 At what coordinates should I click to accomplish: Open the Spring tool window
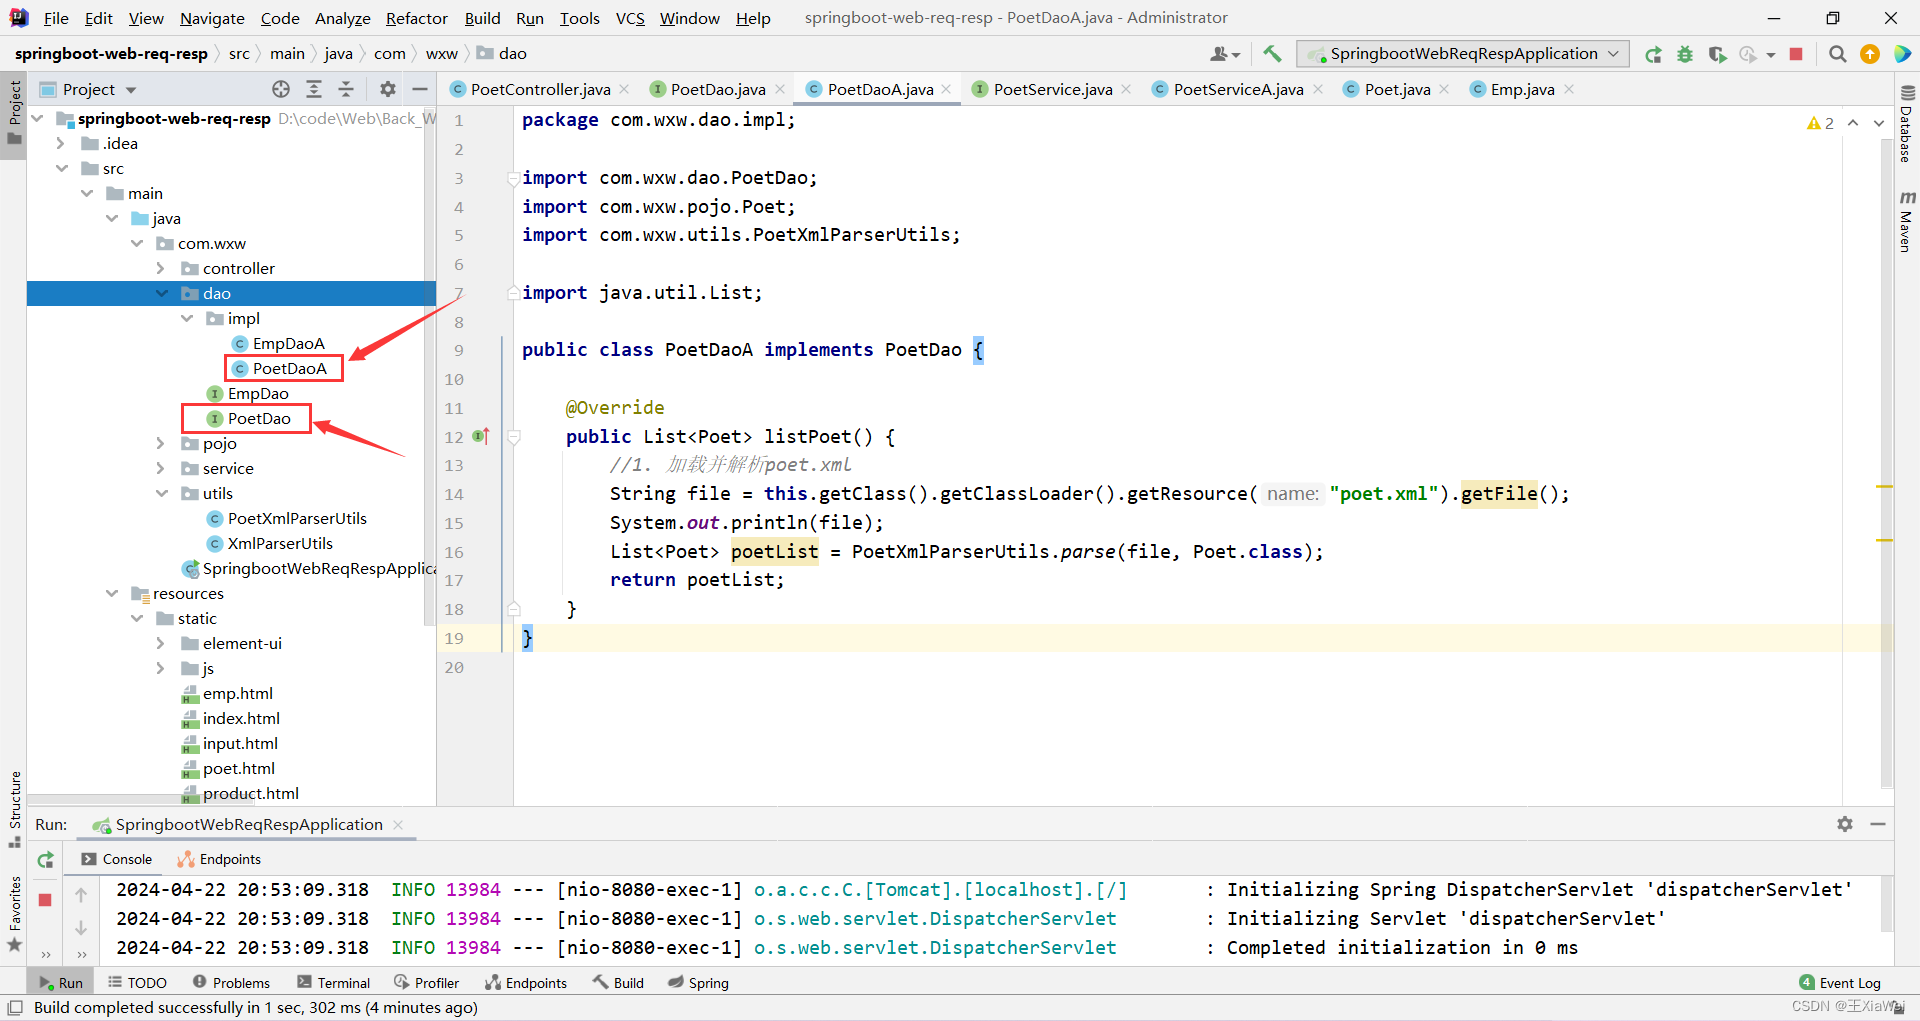(699, 983)
